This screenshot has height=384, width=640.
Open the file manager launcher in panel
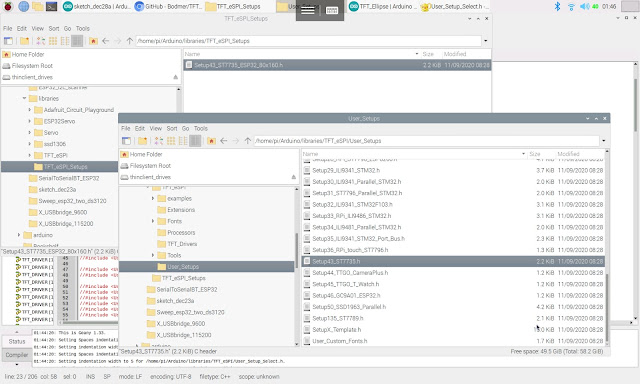[38, 6]
